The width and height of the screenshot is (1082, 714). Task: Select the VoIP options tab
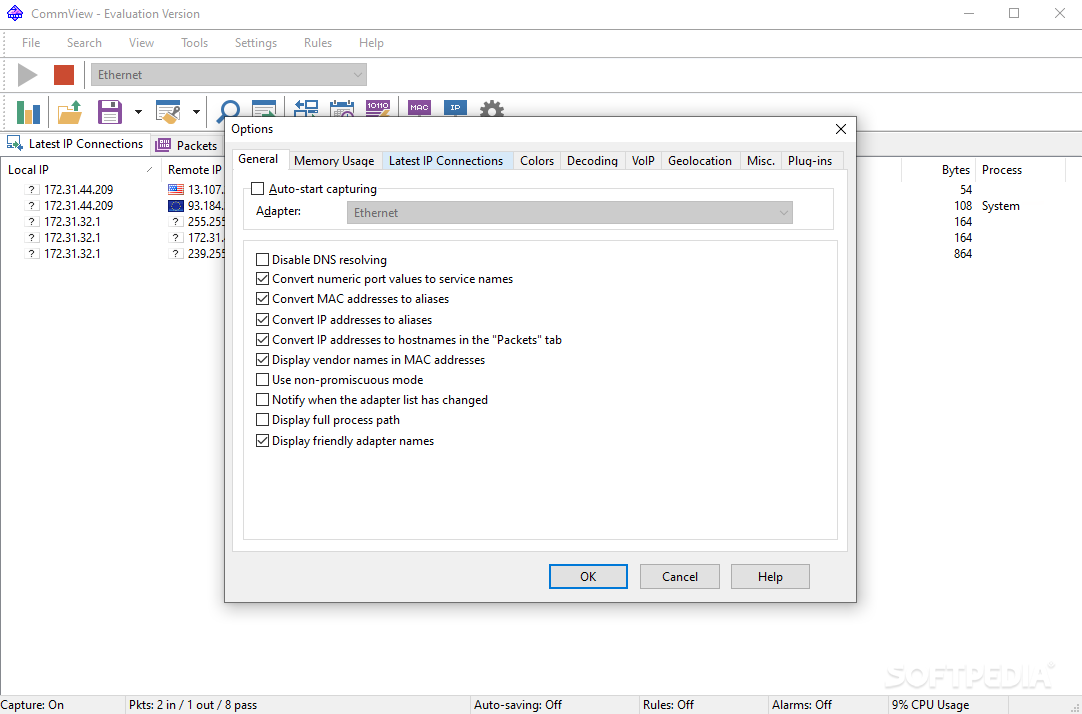click(x=643, y=161)
